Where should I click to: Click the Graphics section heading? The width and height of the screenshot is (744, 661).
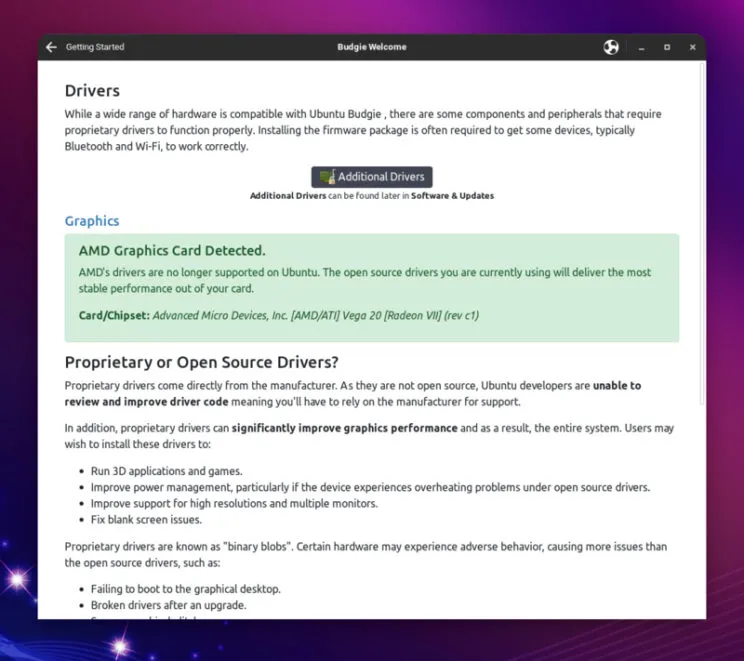pyautogui.click(x=92, y=221)
